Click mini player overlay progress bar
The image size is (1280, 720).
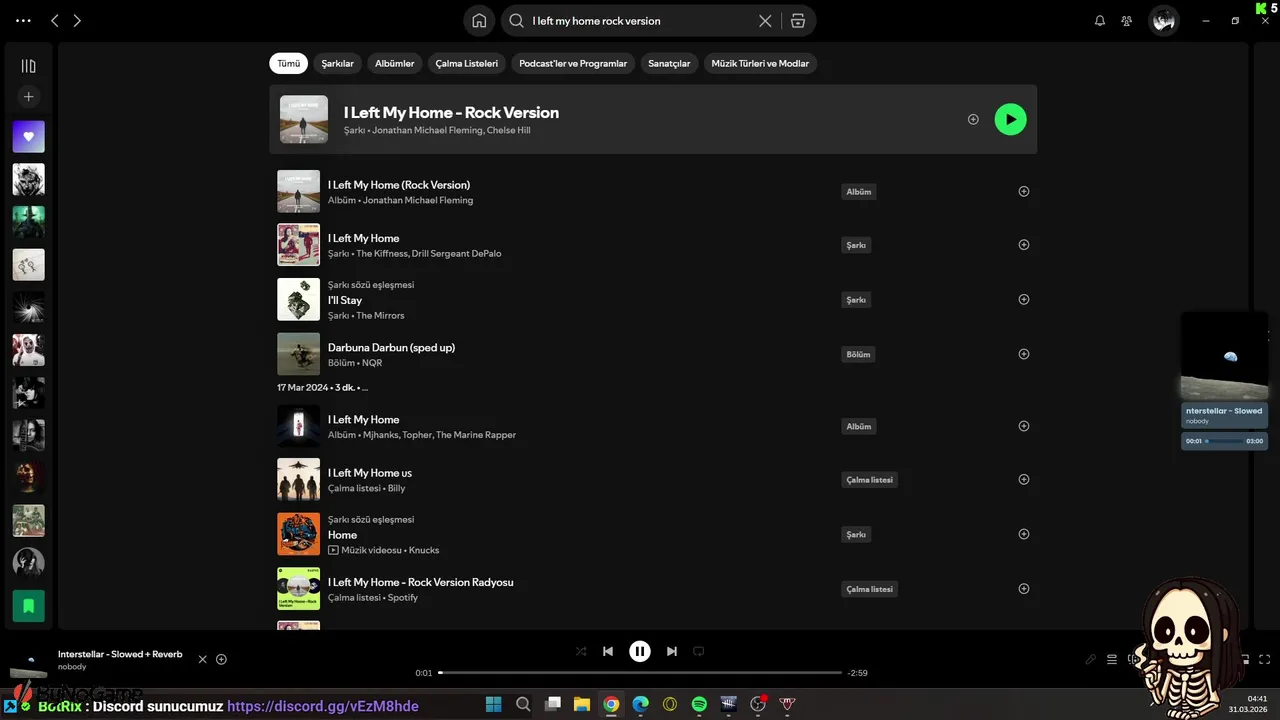coord(1225,441)
